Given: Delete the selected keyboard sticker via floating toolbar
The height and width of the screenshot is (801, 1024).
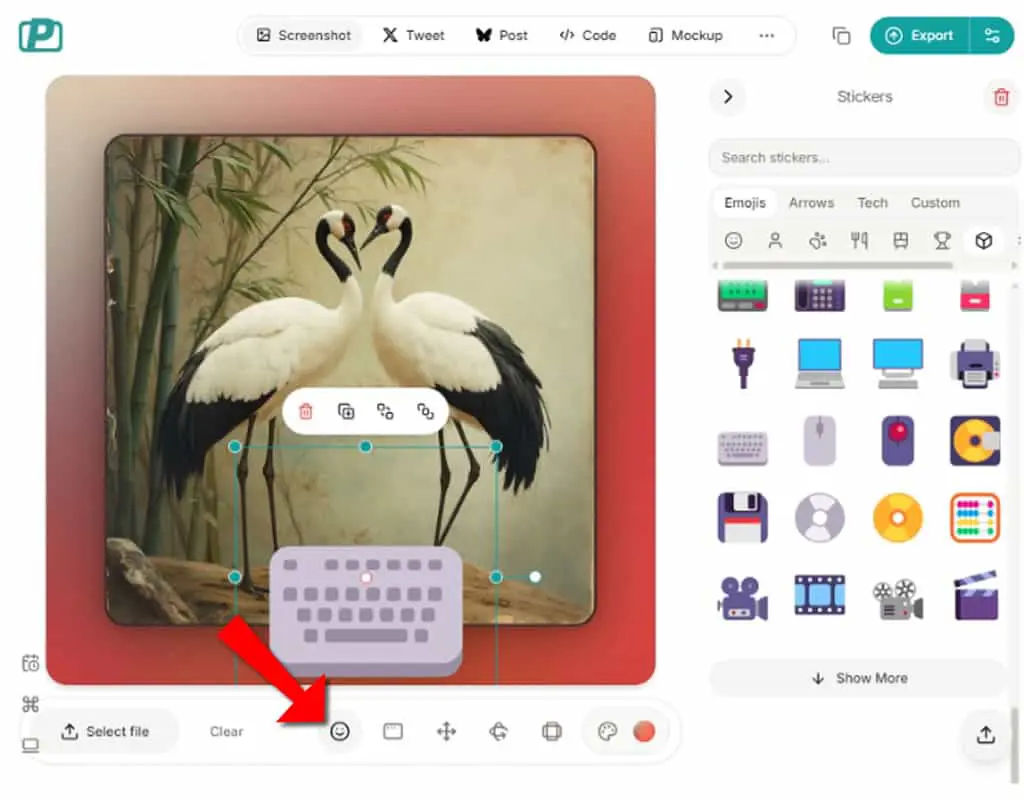Looking at the screenshot, I should tap(306, 411).
